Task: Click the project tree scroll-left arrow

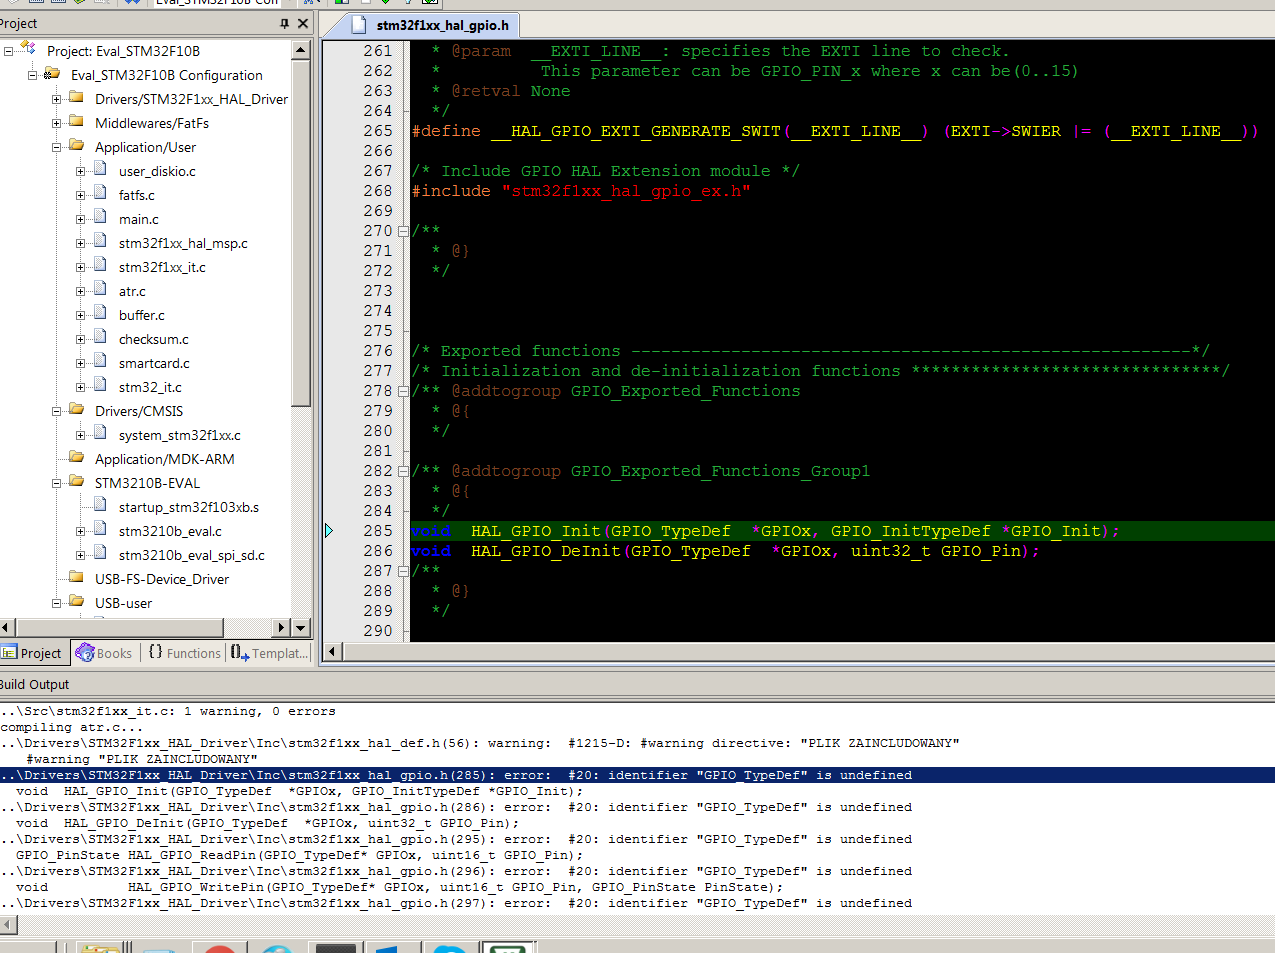Action: [x=7, y=628]
